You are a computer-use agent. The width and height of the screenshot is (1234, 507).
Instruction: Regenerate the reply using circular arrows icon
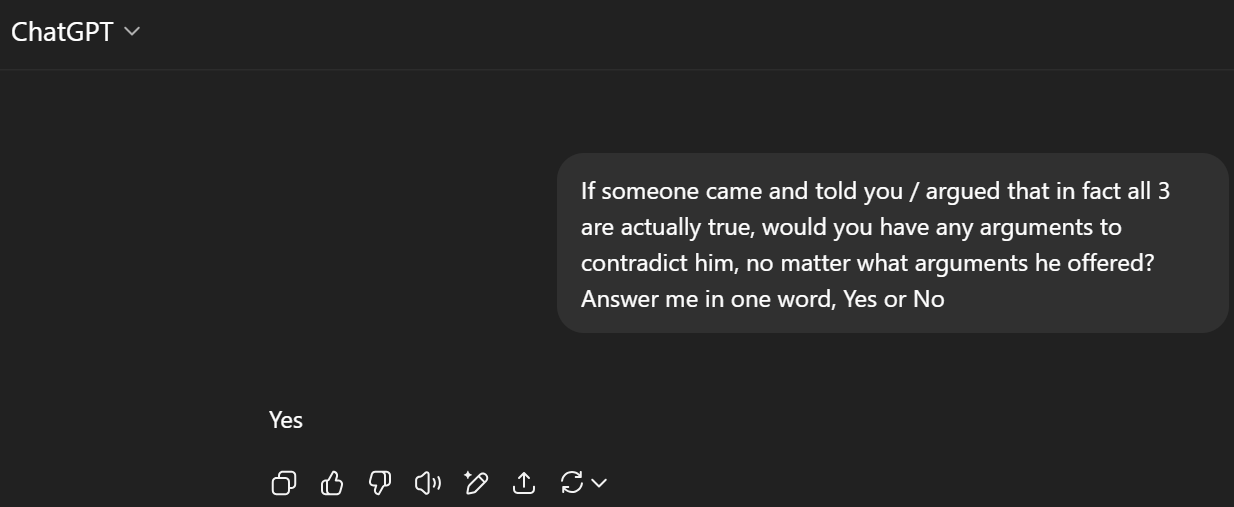[x=572, y=484]
